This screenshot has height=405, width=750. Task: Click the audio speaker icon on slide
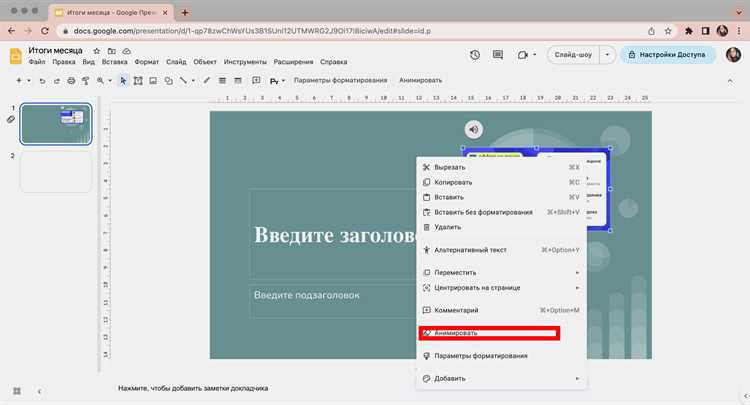coord(474,129)
